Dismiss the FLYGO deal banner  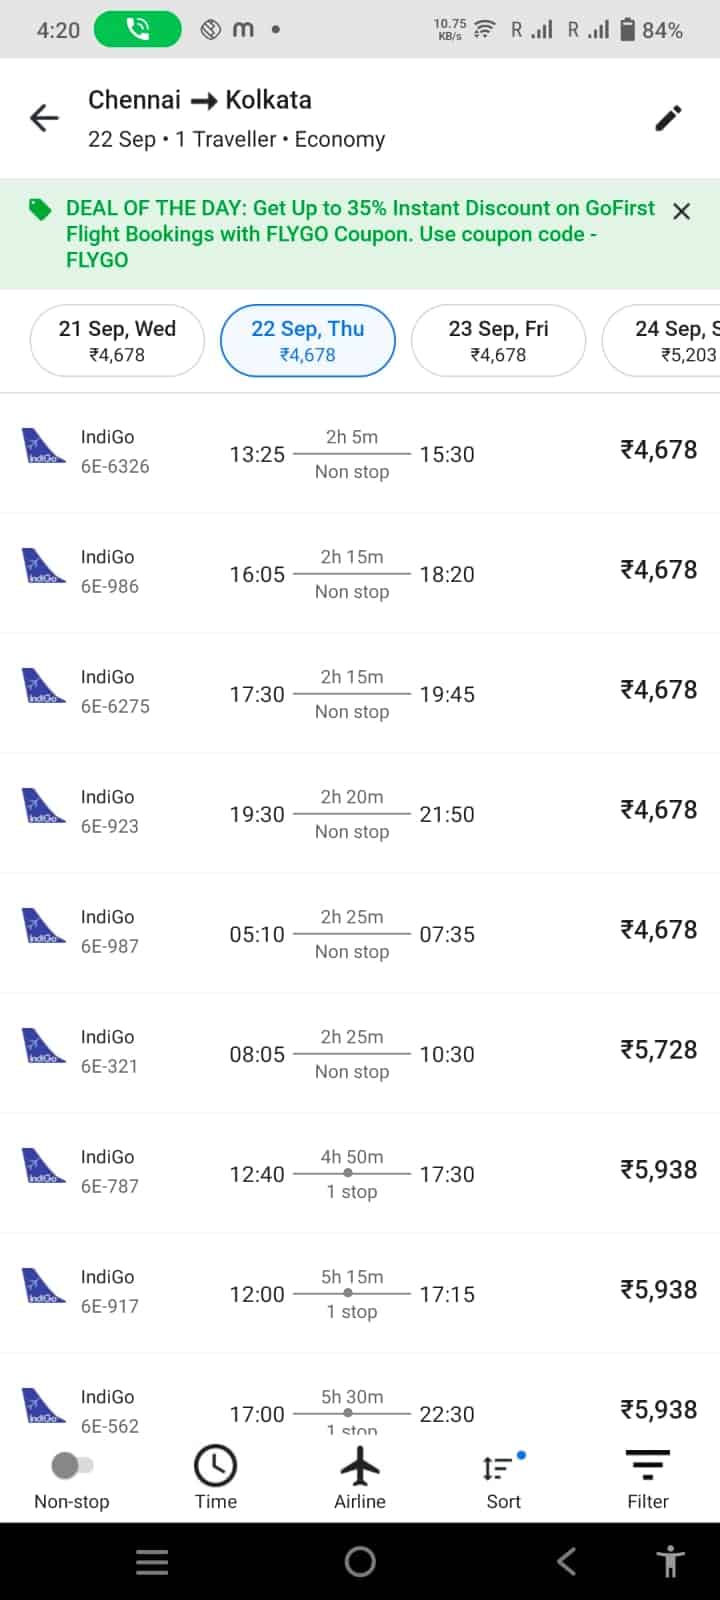682,211
